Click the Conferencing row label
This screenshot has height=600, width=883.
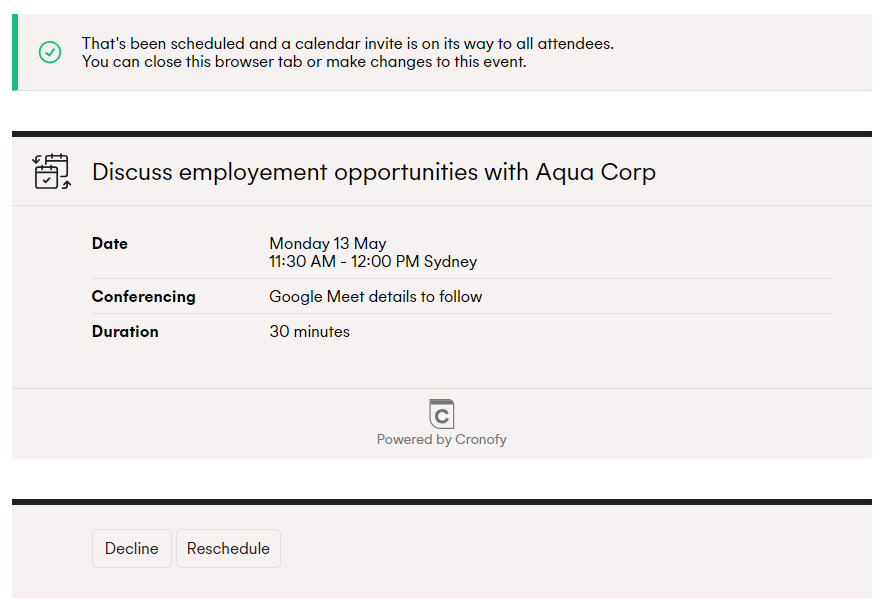point(144,296)
